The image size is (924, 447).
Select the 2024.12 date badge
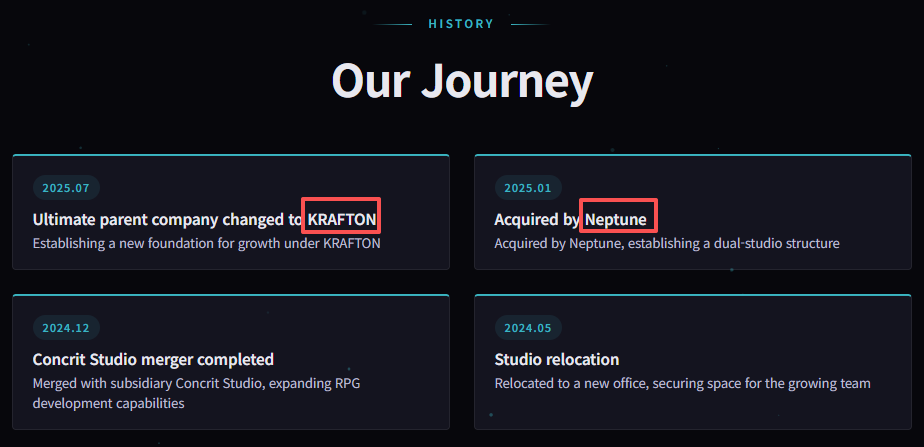pos(66,328)
